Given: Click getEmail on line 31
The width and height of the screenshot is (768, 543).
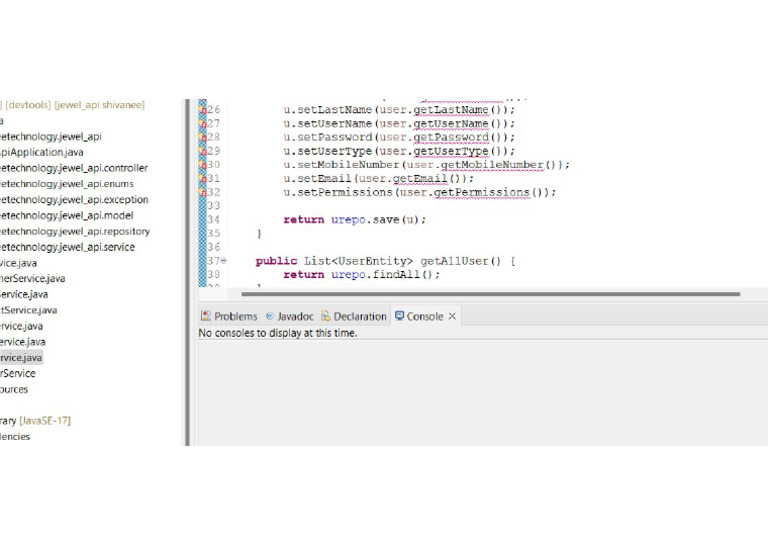Looking at the screenshot, I should (x=420, y=178).
